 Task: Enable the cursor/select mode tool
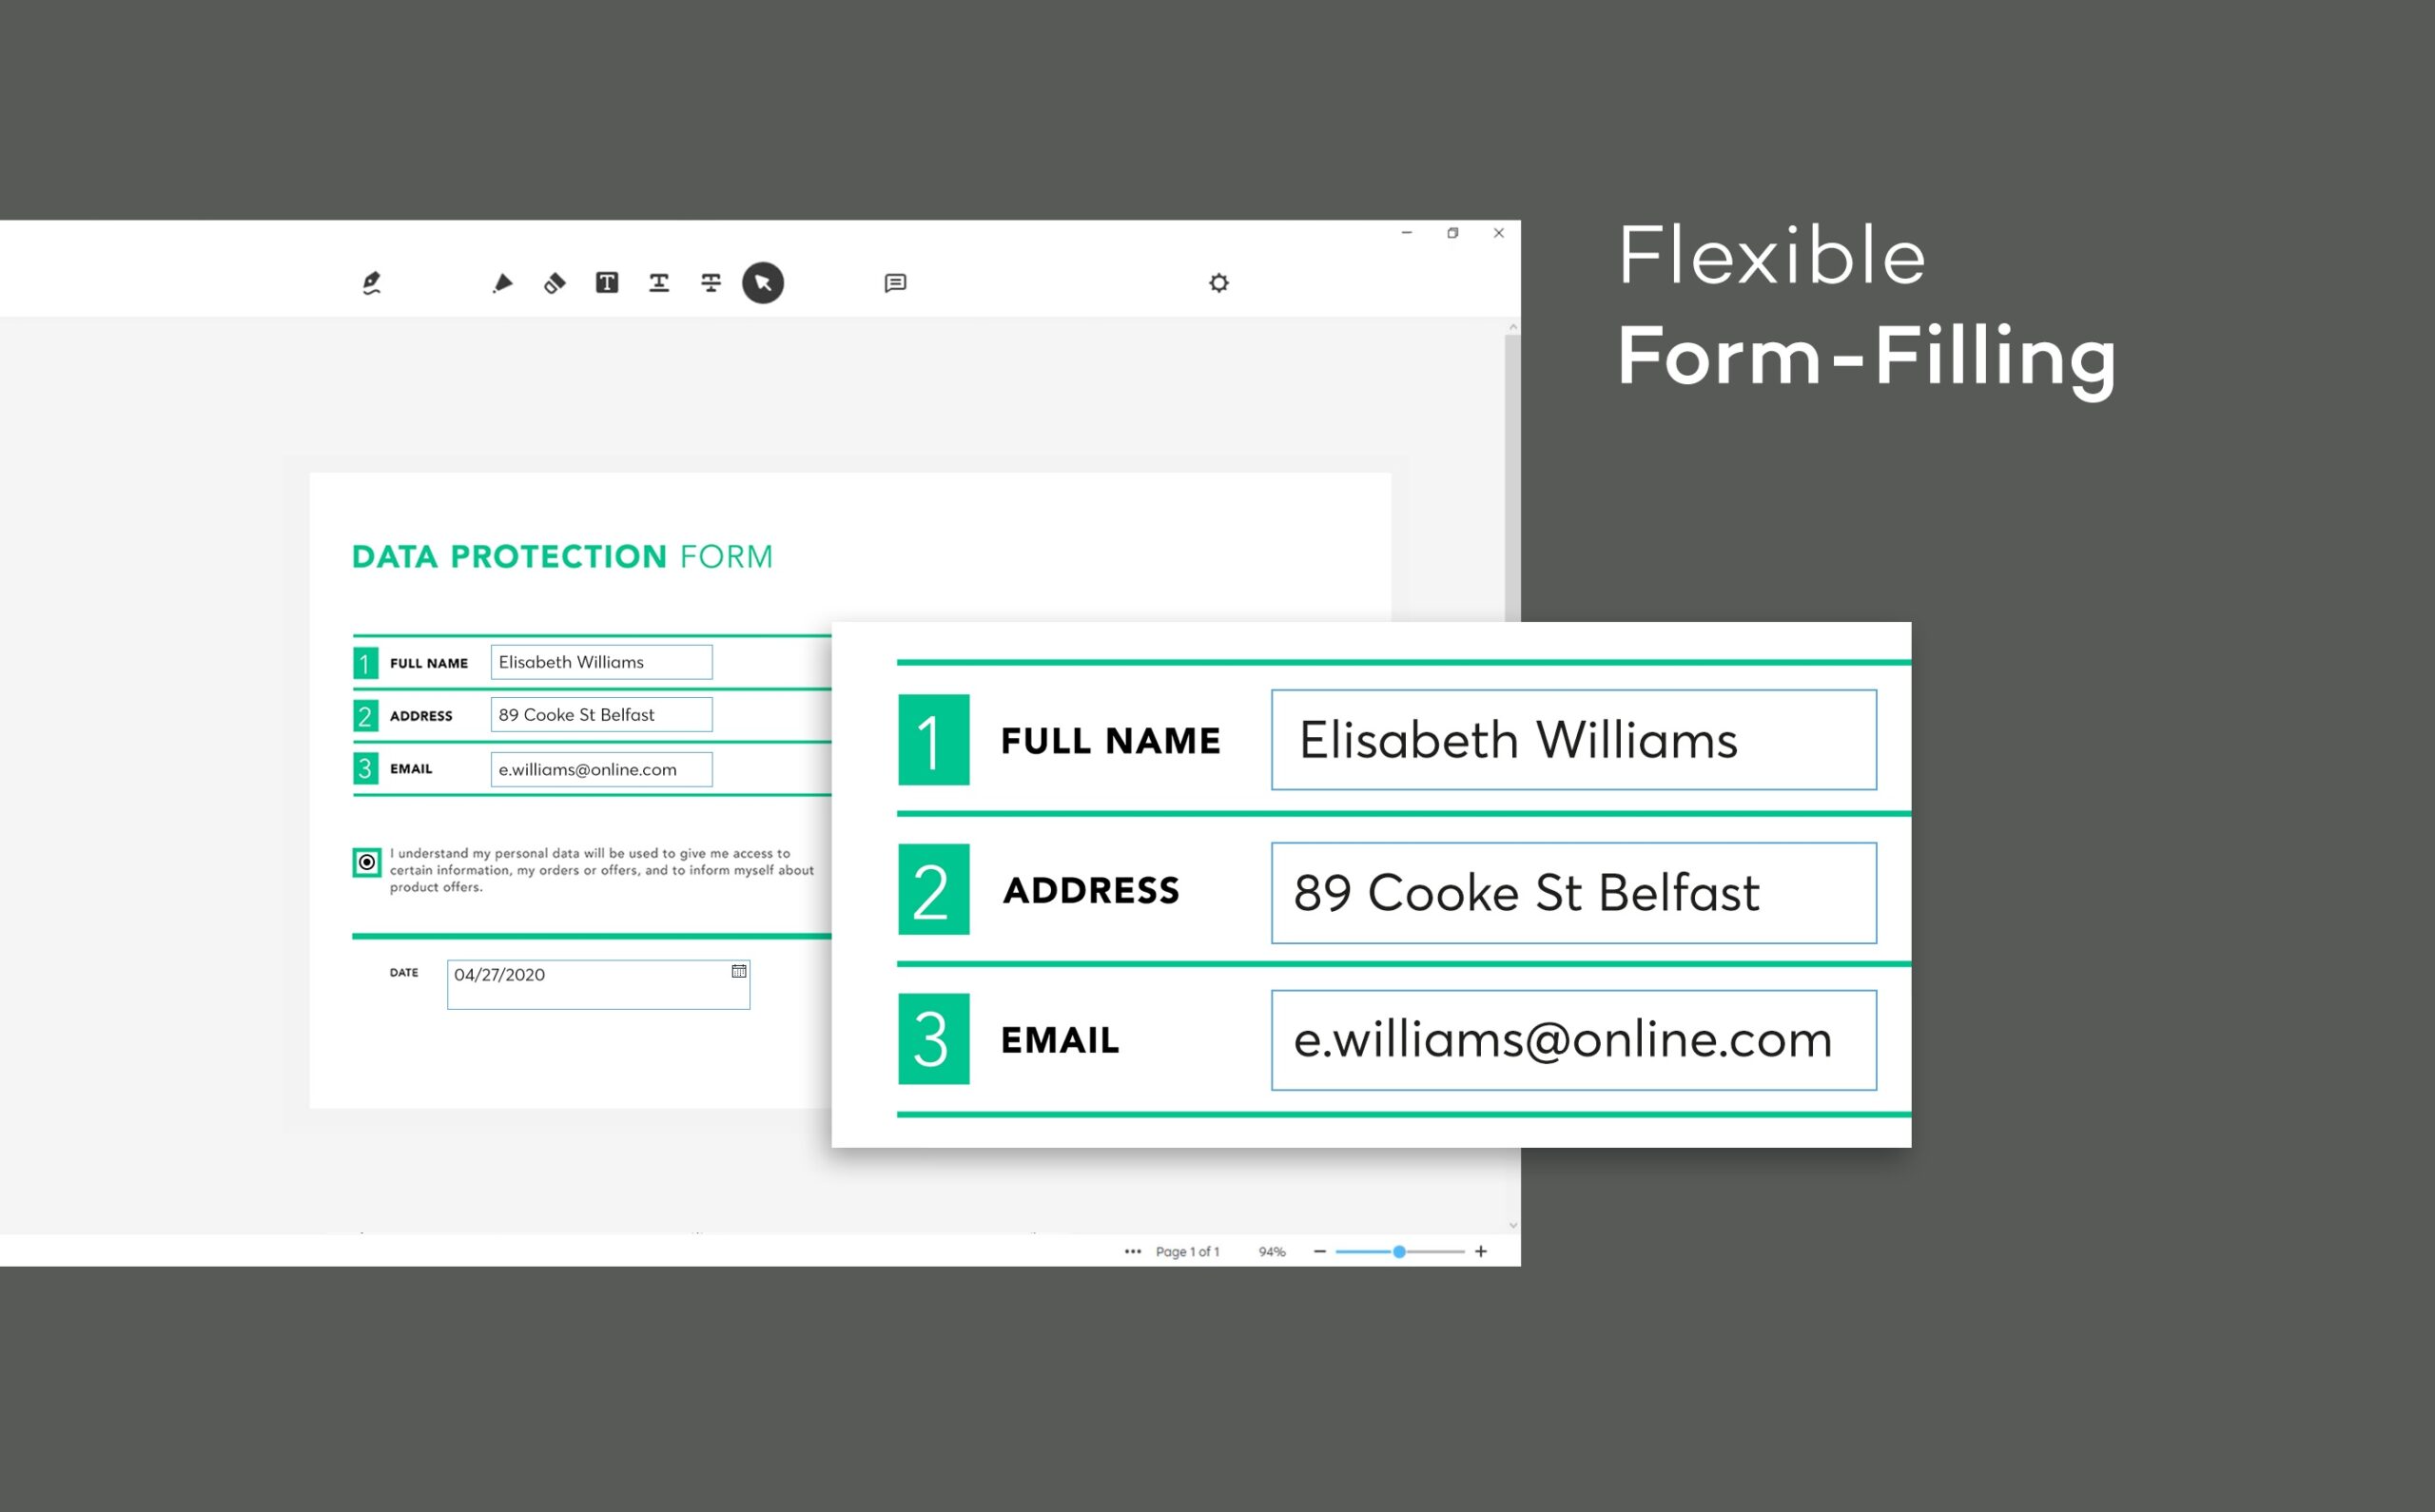point(763,282)
